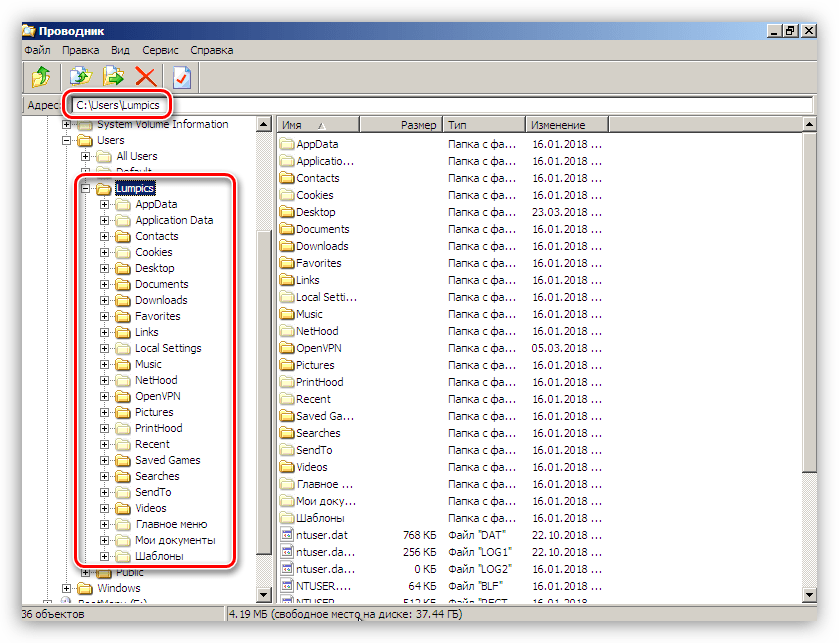
Task: Select the ntuser.dat file icon in list
Action: click(x=288, y=535)
